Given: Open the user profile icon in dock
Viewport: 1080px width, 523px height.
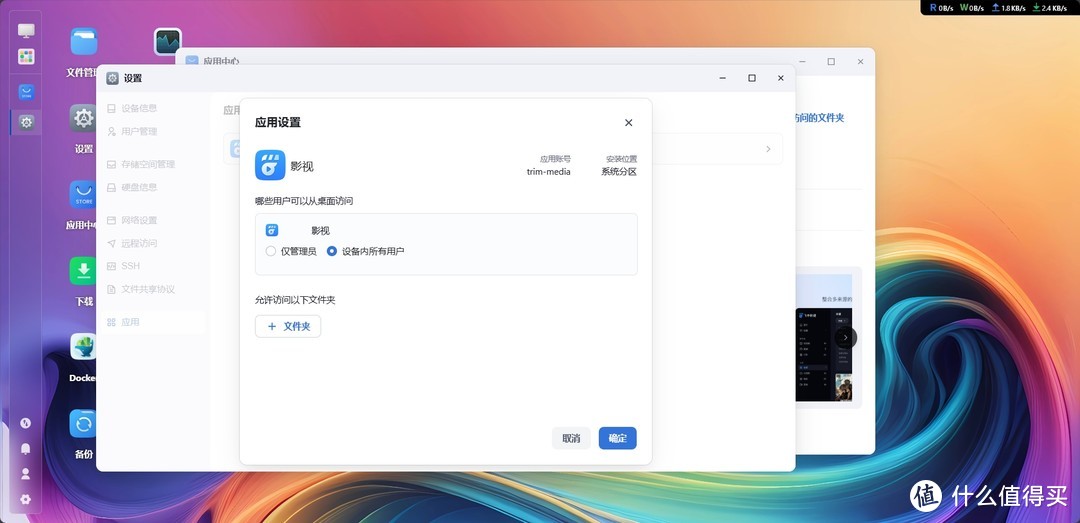Looking at the screenshot, I should click(x=25, y=474).
